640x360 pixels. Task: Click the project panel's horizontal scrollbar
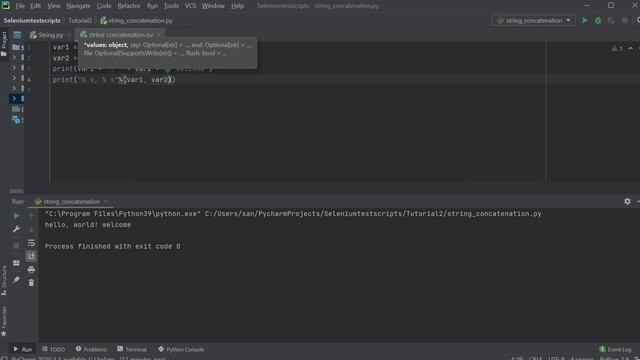click(16, 191)
